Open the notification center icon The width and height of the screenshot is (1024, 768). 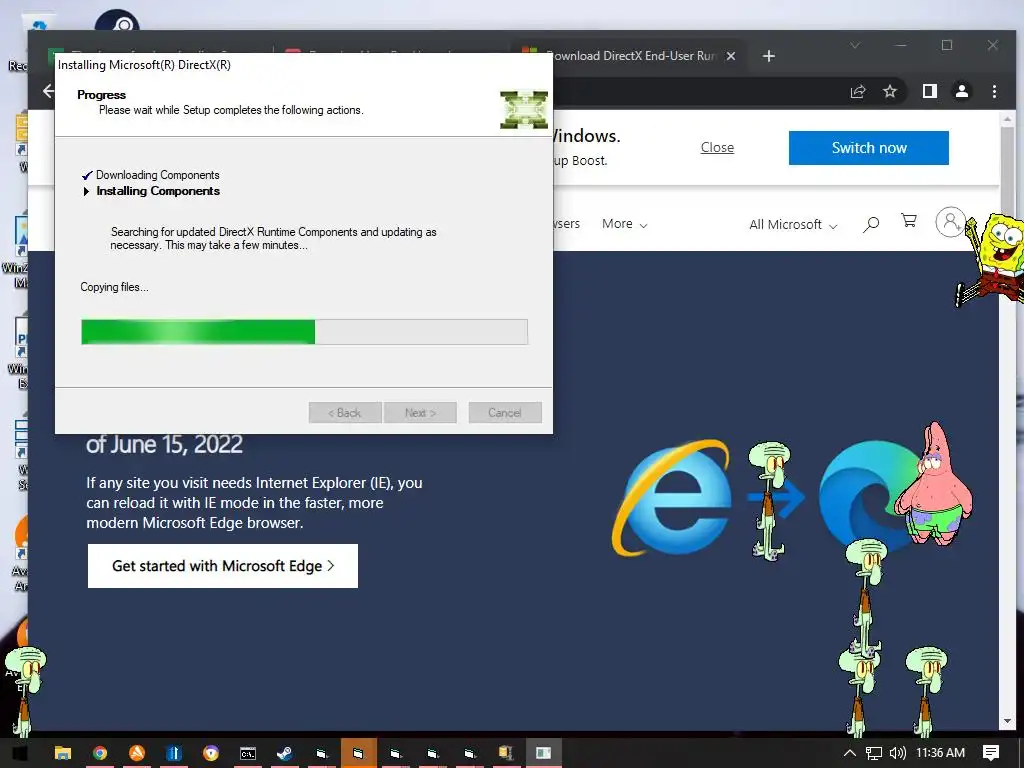(x=991, y=753)
